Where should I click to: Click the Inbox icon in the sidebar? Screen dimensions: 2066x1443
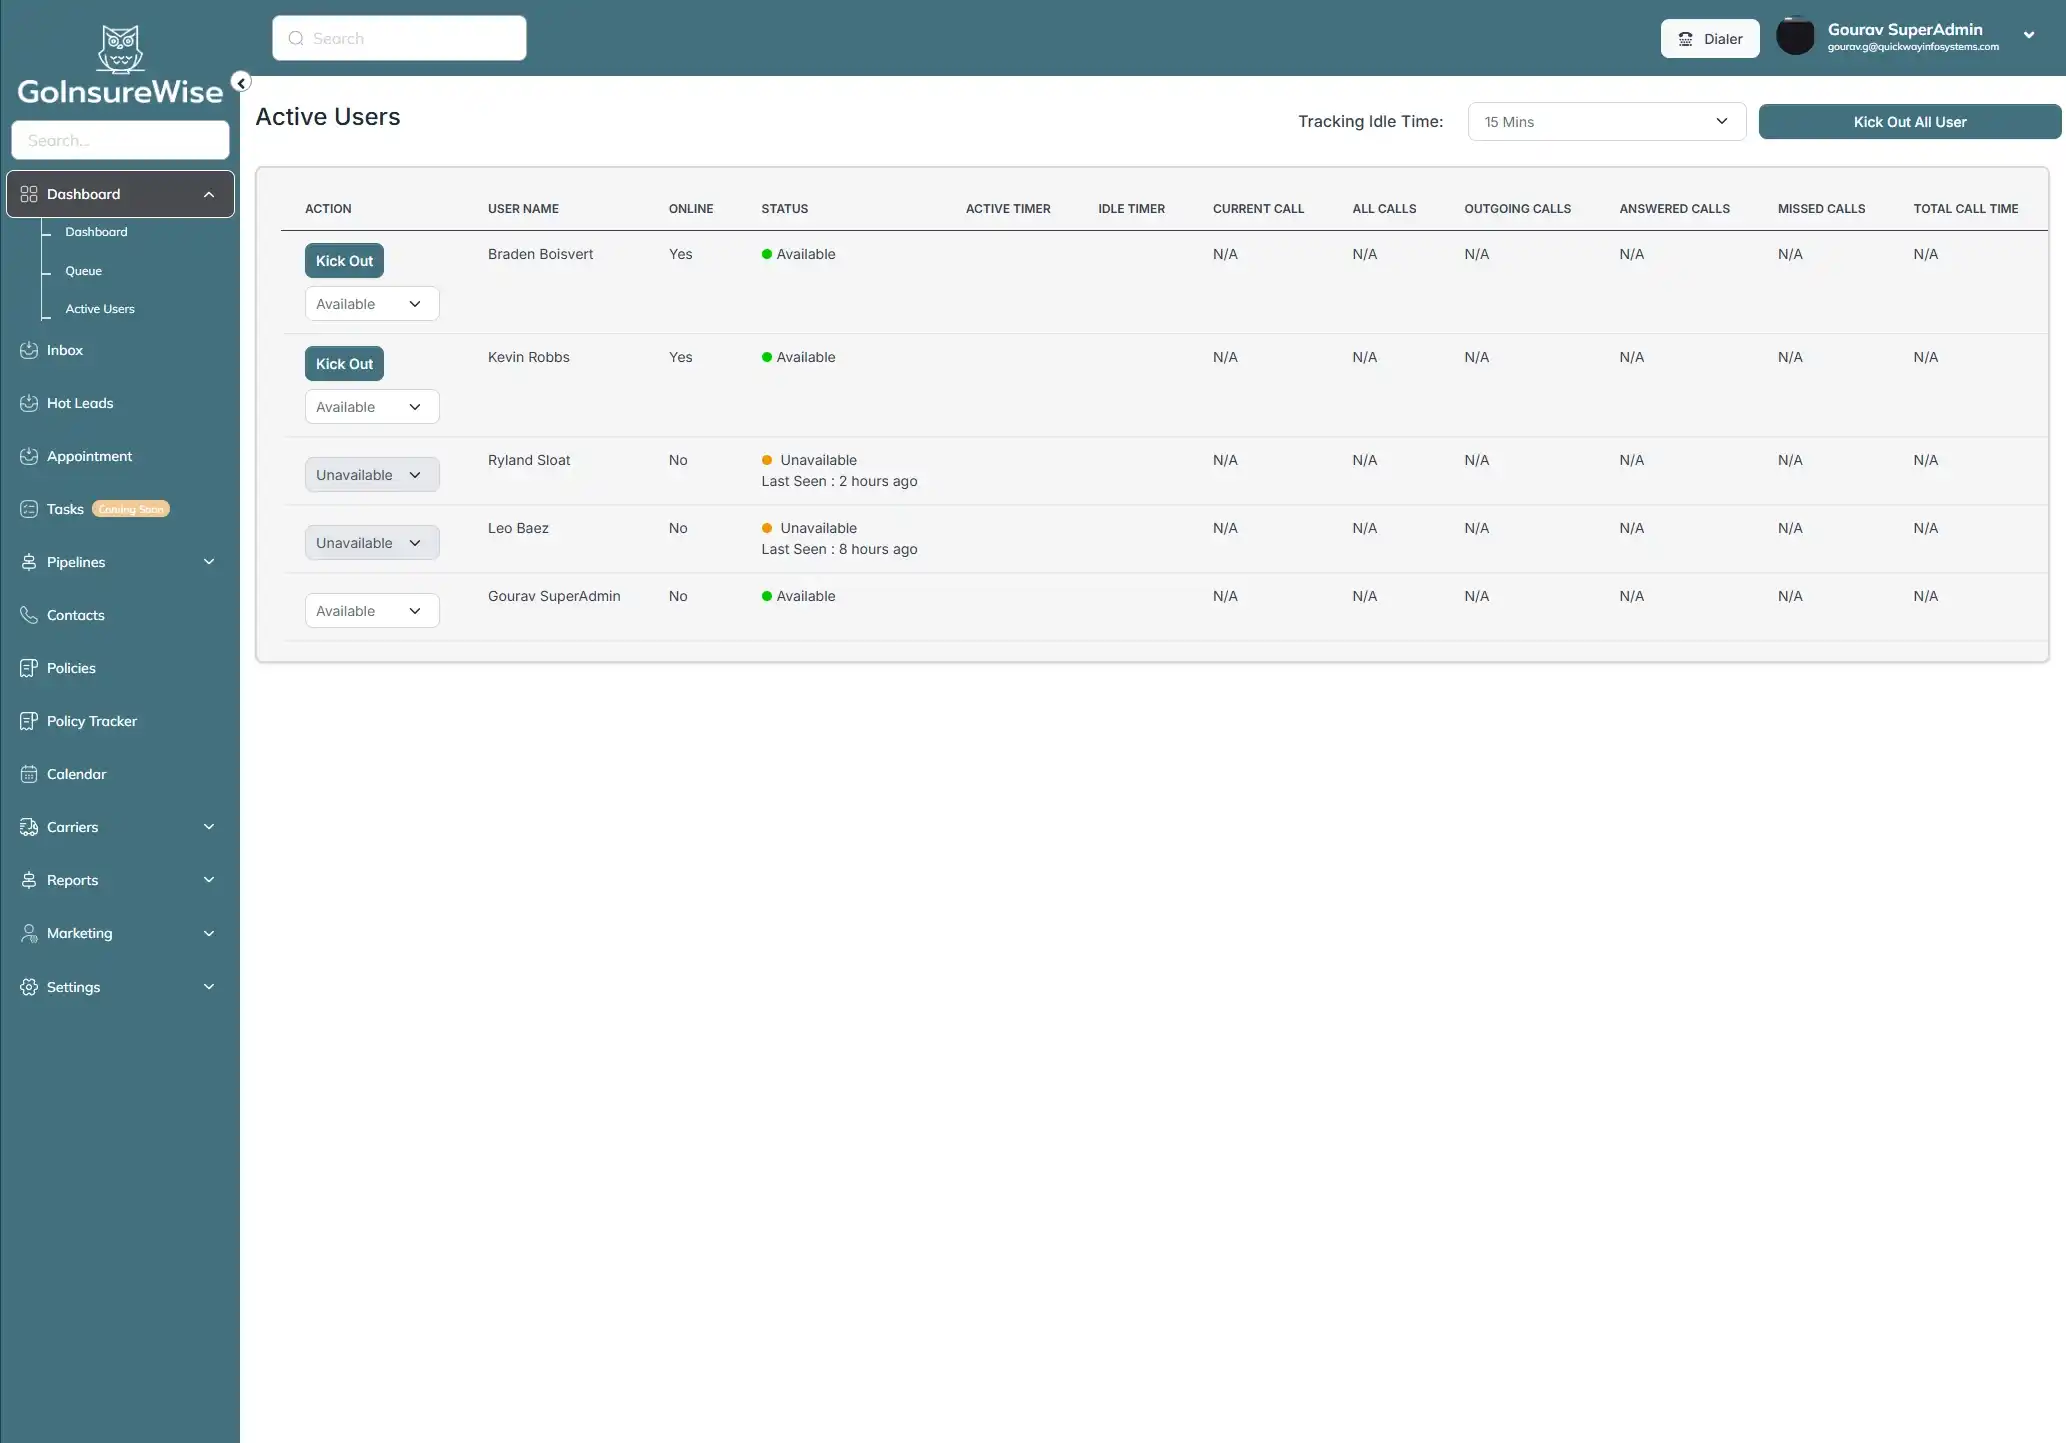[x=29, y=350]
